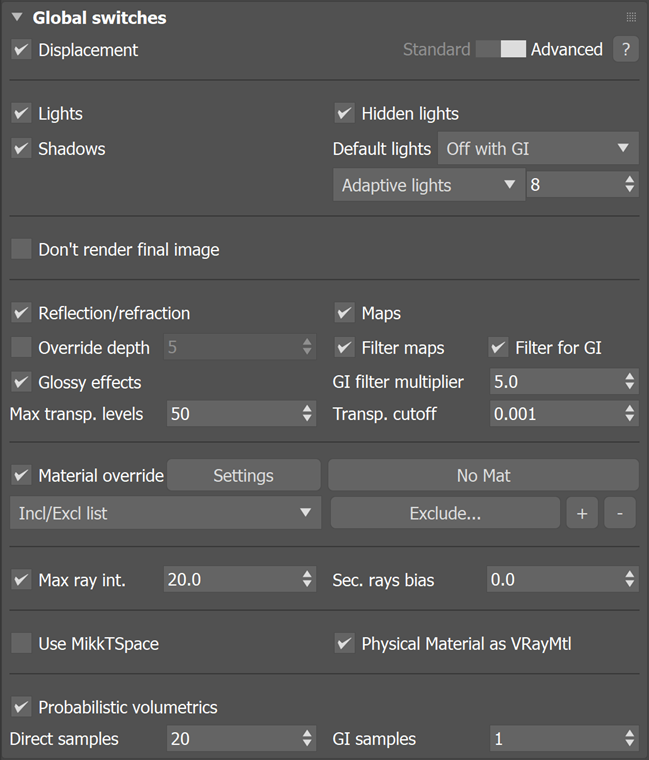
Task: Expand the Incl/Excl list dropdown
Action: [165, 513]
